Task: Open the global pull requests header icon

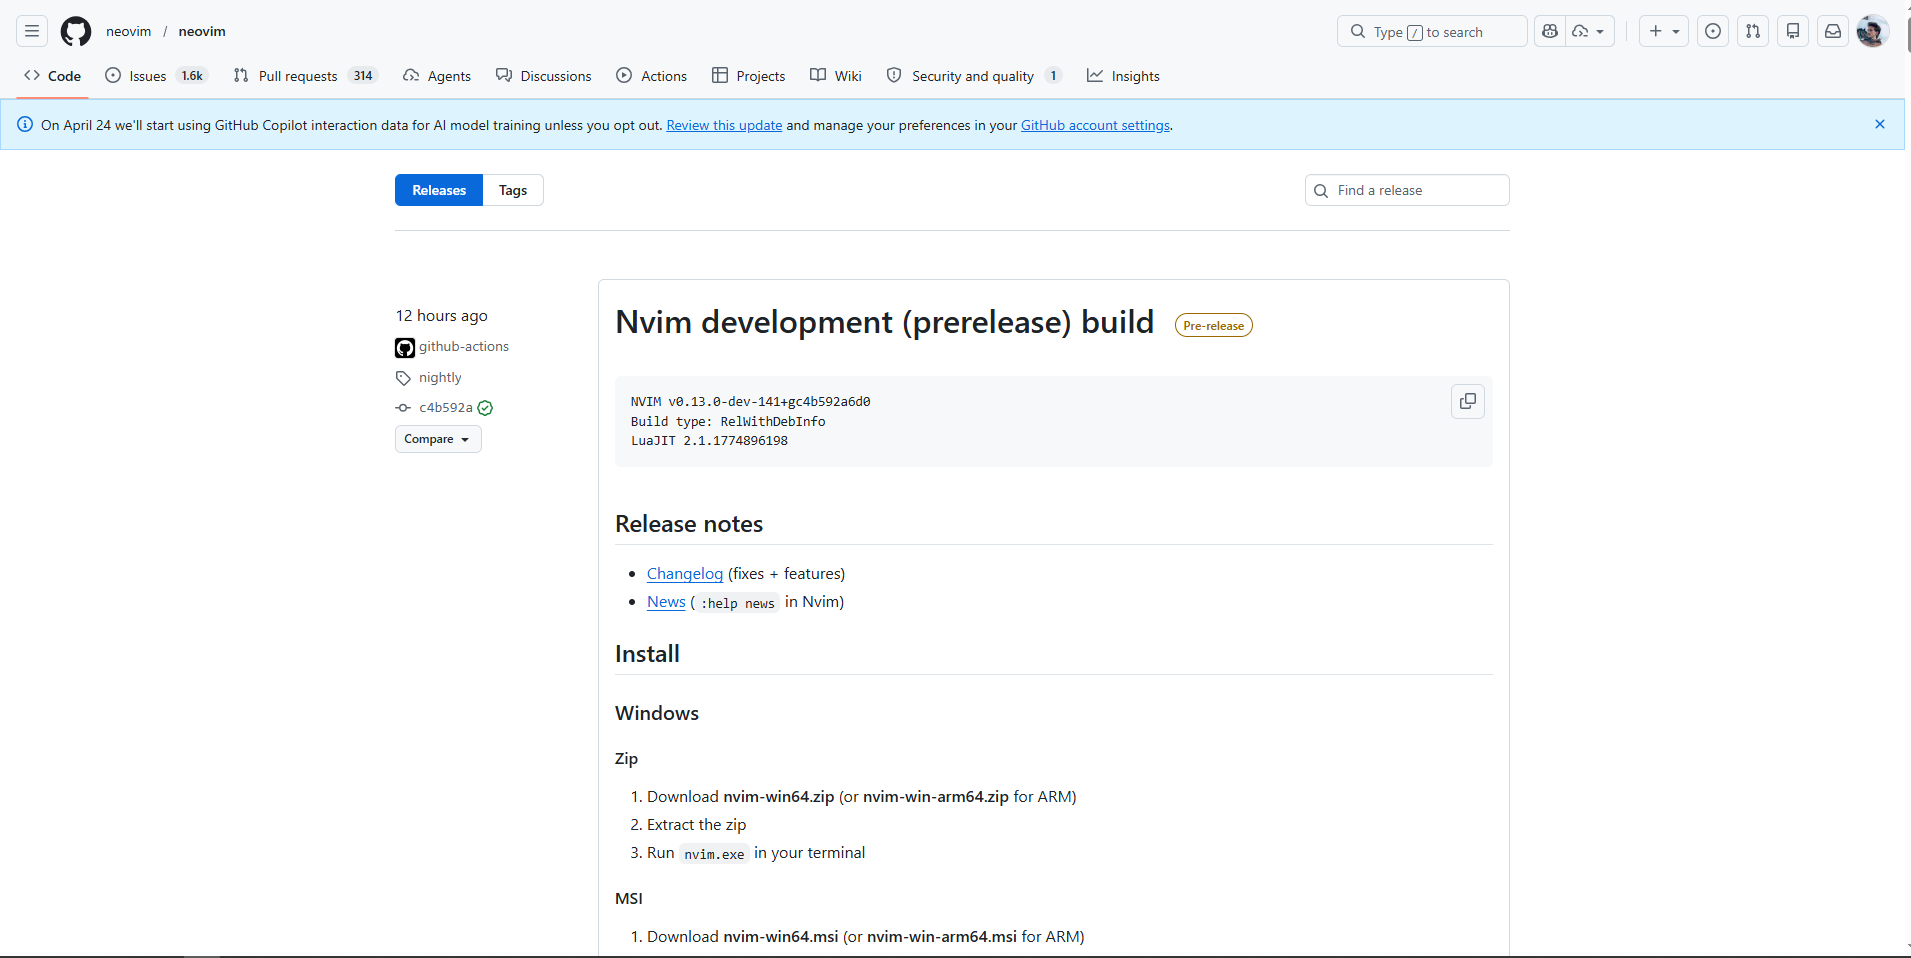Action: (1753, 31)
